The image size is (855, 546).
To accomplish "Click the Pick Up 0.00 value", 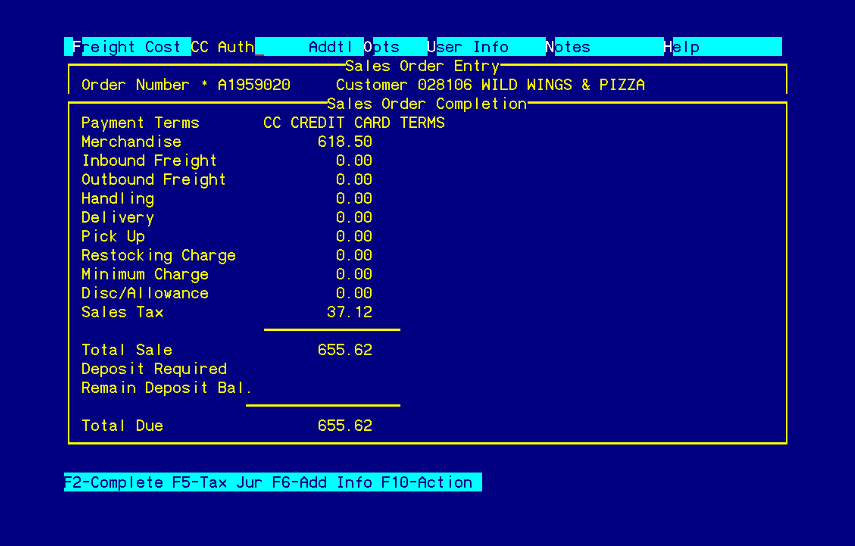I will (354, 236).
